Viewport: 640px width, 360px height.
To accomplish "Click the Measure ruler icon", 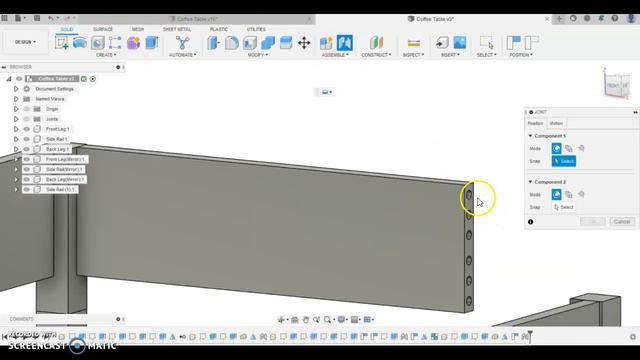I will click(413, 43).
